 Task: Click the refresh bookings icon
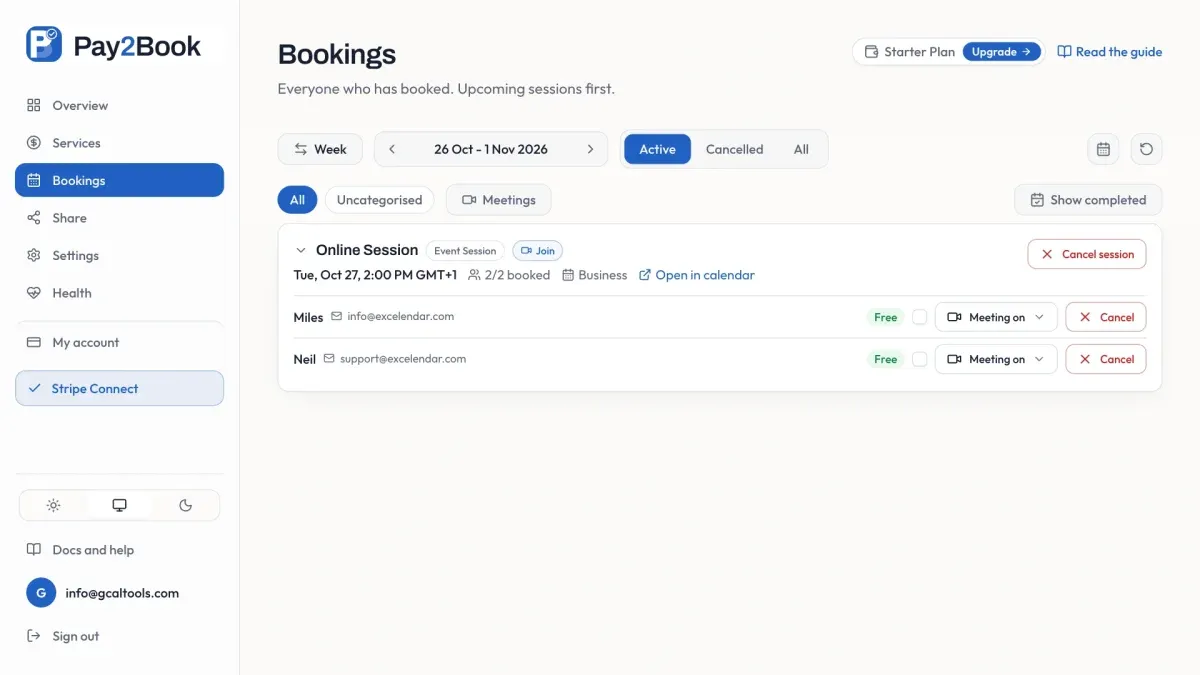(x=1146, y=149)
